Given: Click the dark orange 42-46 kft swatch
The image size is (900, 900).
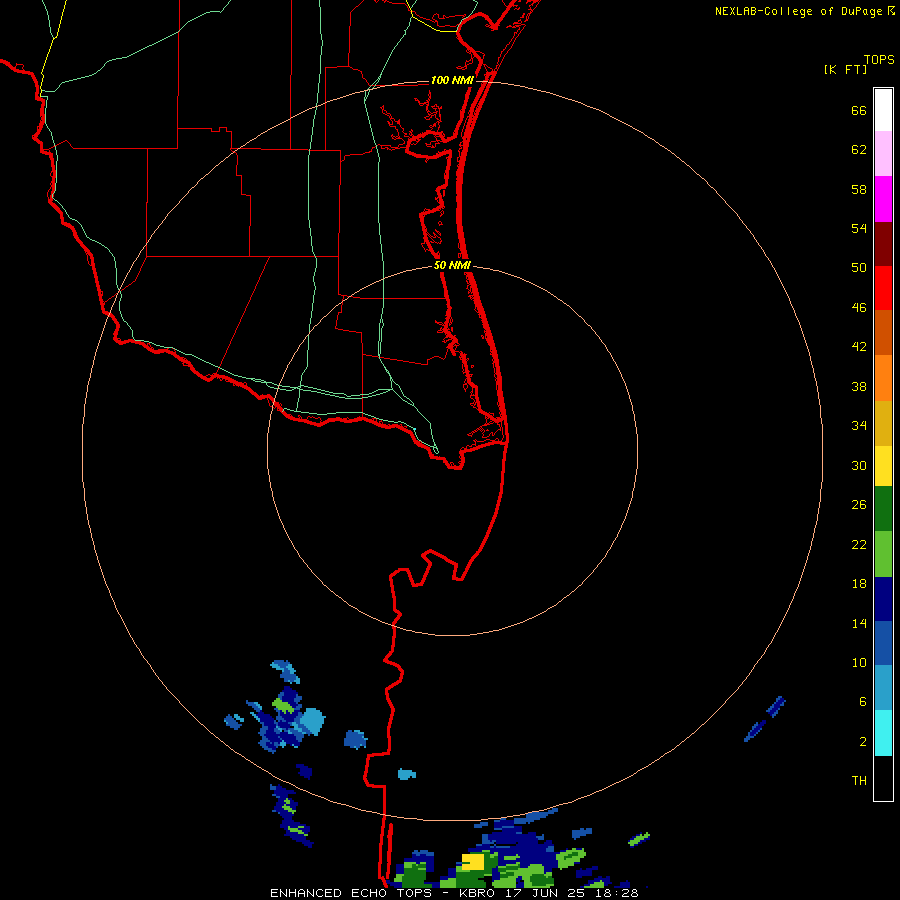Looking at the screenshot, I should [x=883, y=332].
